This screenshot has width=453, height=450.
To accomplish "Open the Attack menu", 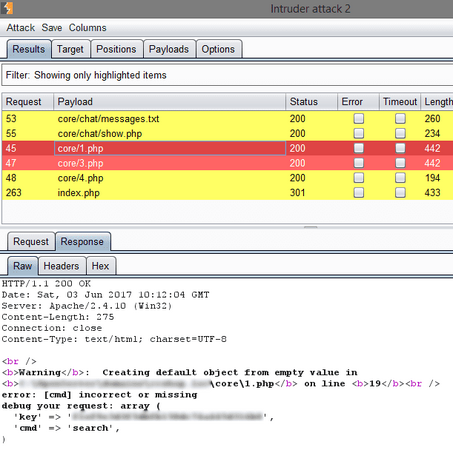I will [21, 28].
